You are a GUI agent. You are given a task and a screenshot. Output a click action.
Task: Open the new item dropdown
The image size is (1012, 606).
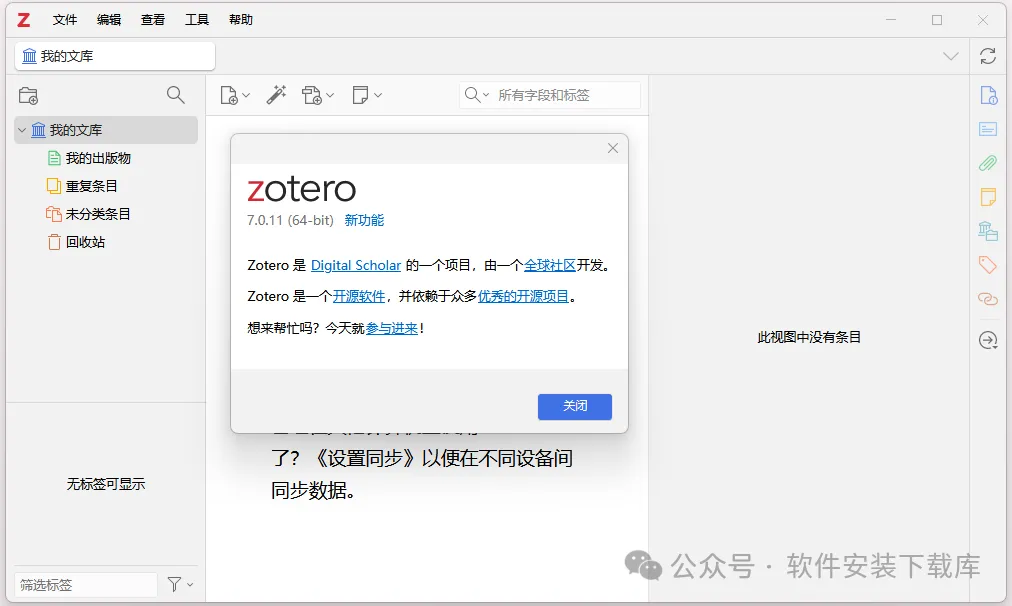coord(235,96)
